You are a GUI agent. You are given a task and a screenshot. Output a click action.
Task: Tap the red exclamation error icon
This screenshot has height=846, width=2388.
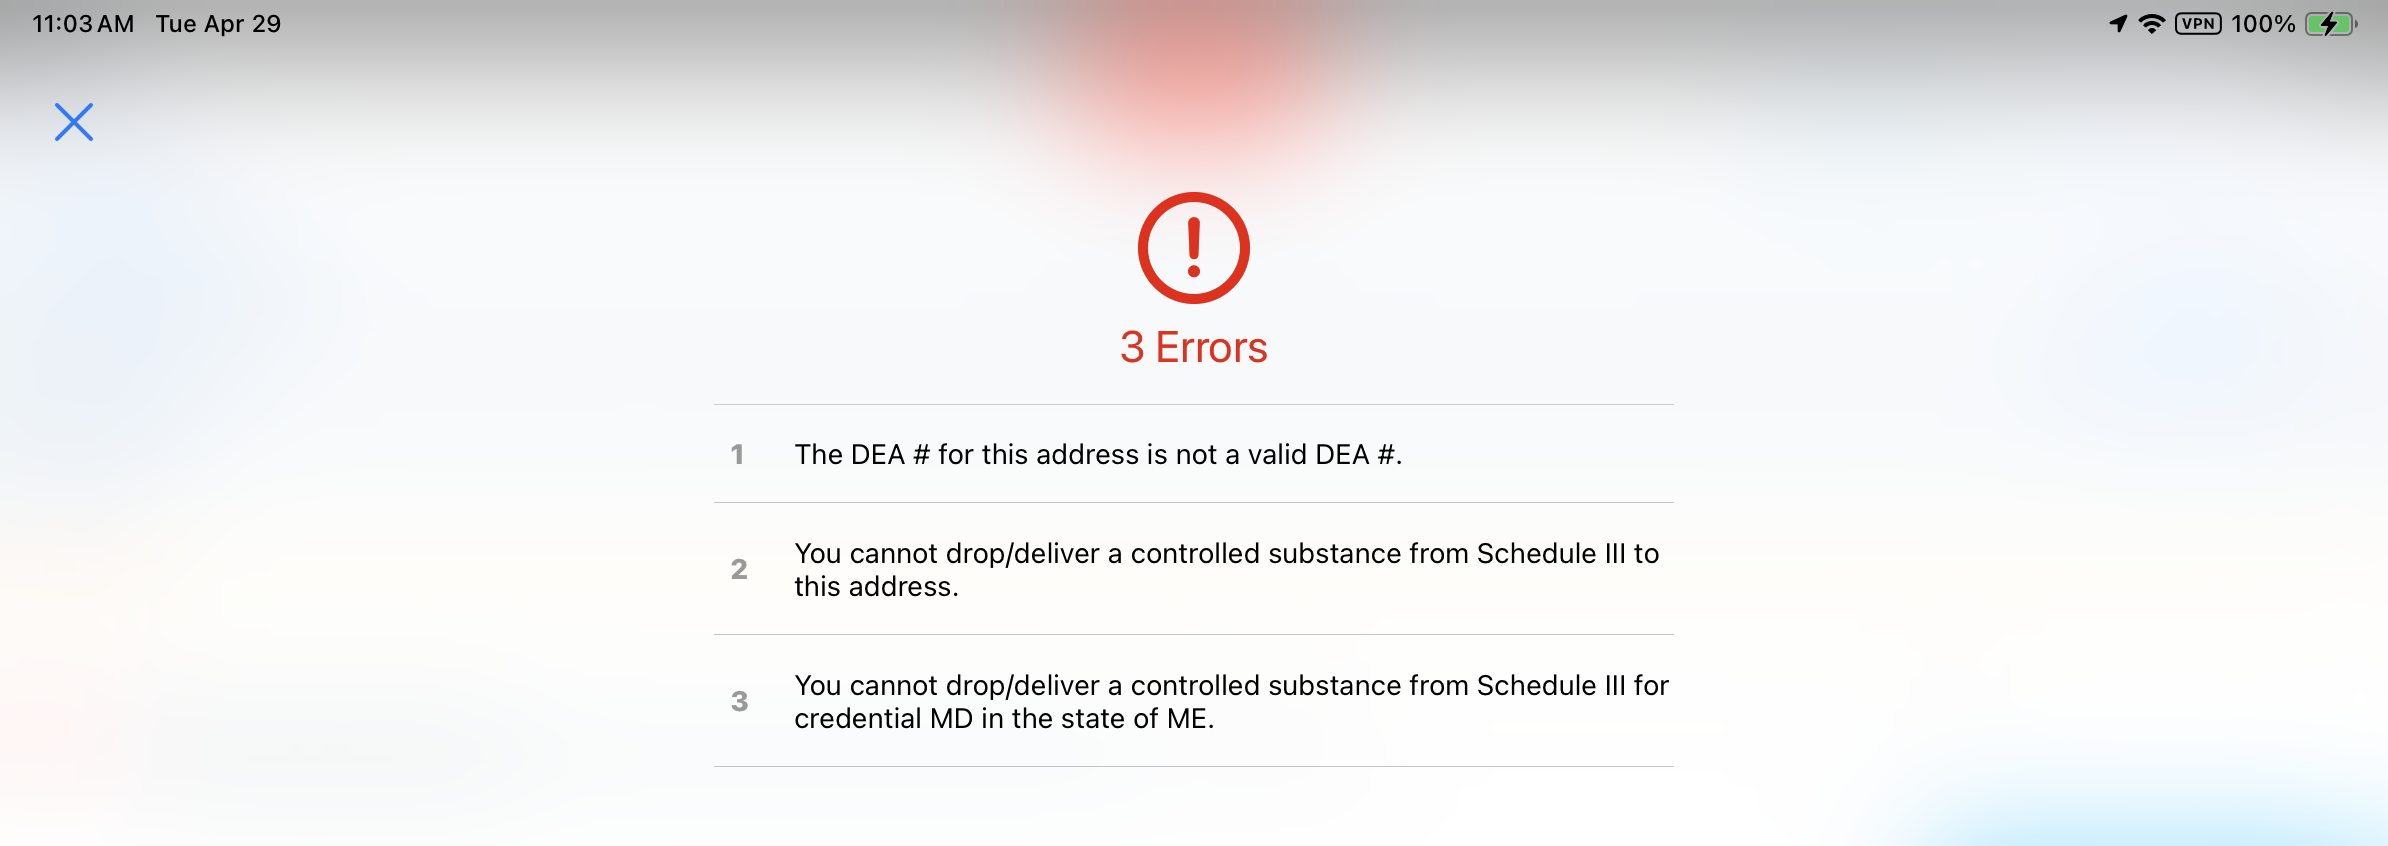click(1193, 248)
